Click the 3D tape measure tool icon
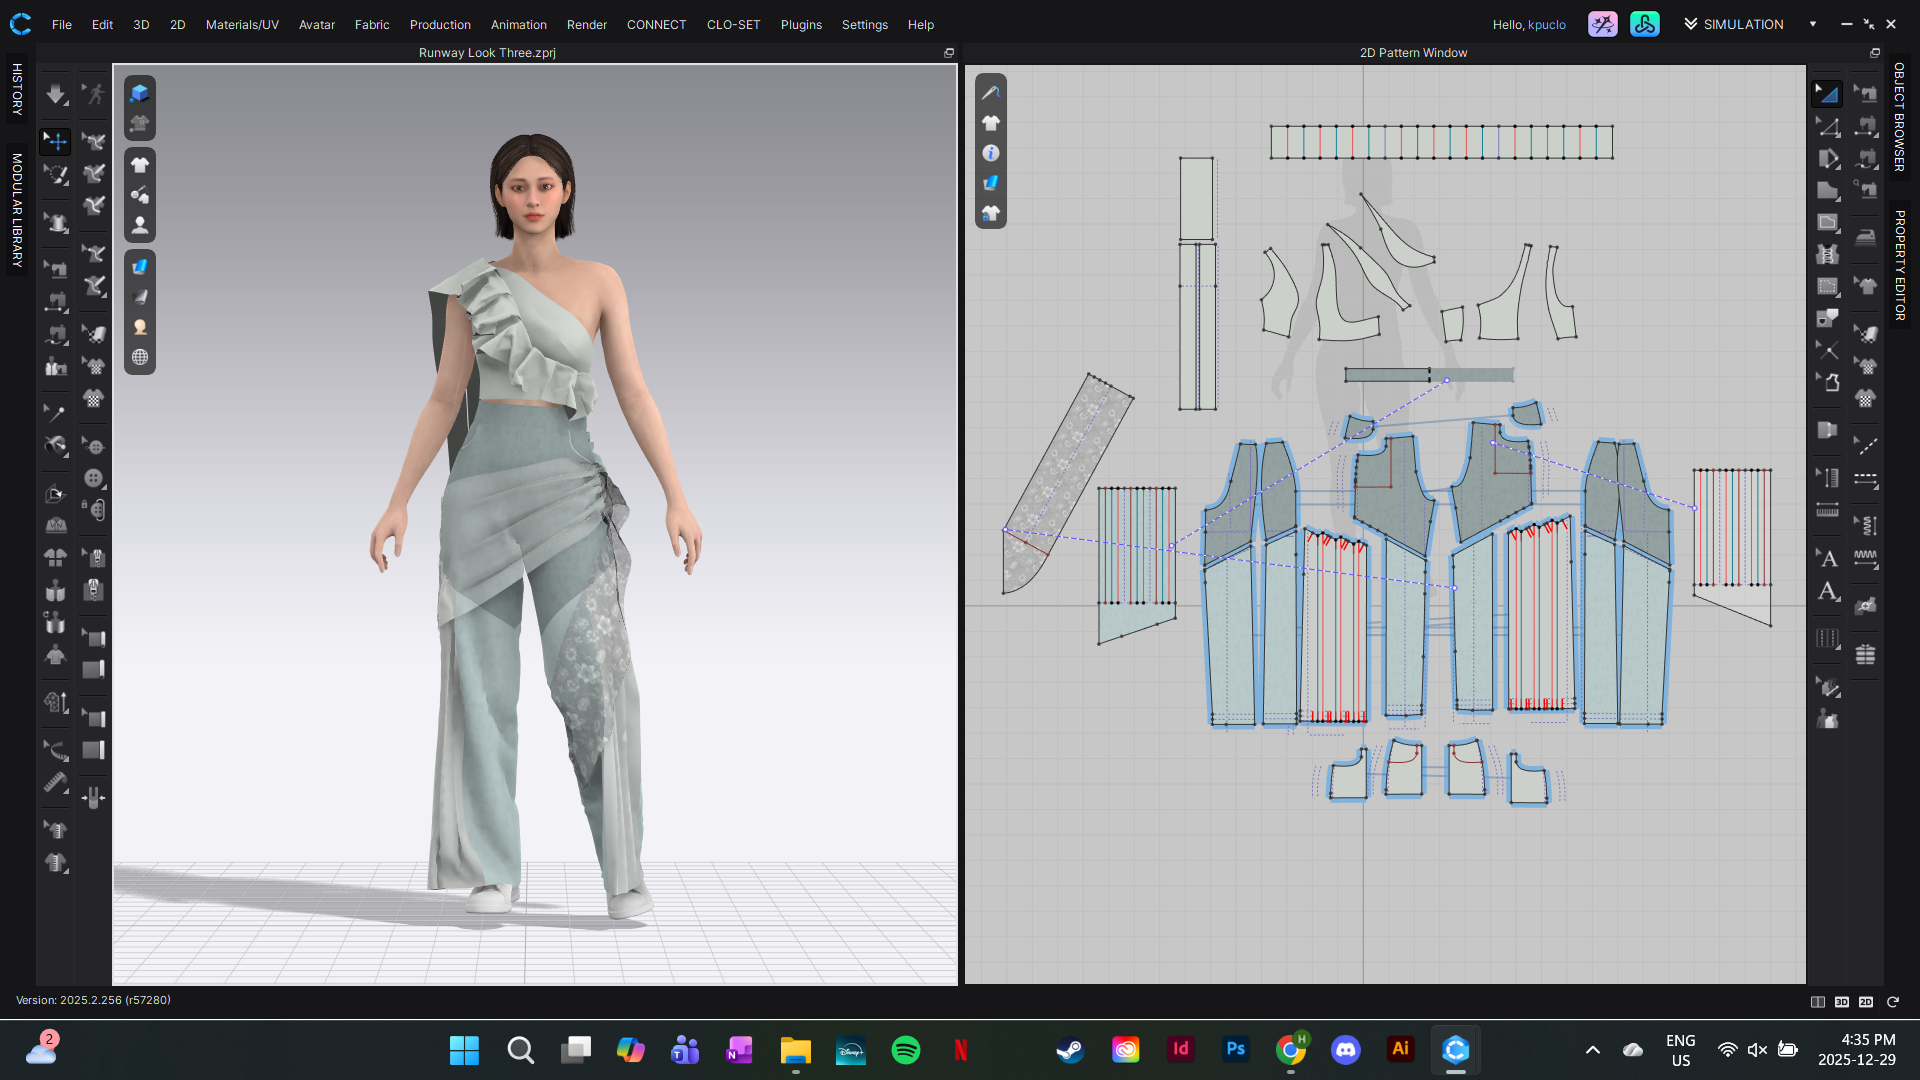The width and height of the screenshot is (1920, 1080). coord(56,783)
